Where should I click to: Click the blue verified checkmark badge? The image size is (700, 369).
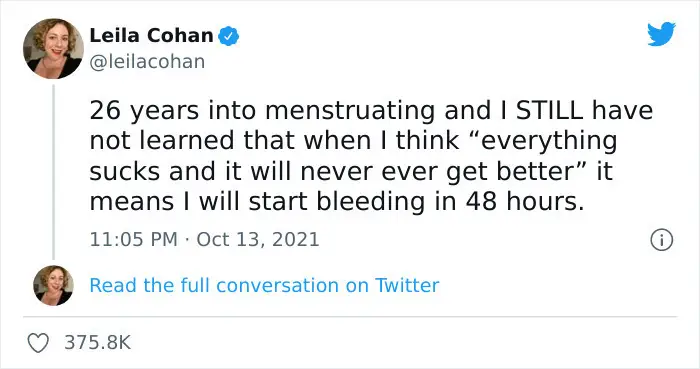click(x=229, y=36)
